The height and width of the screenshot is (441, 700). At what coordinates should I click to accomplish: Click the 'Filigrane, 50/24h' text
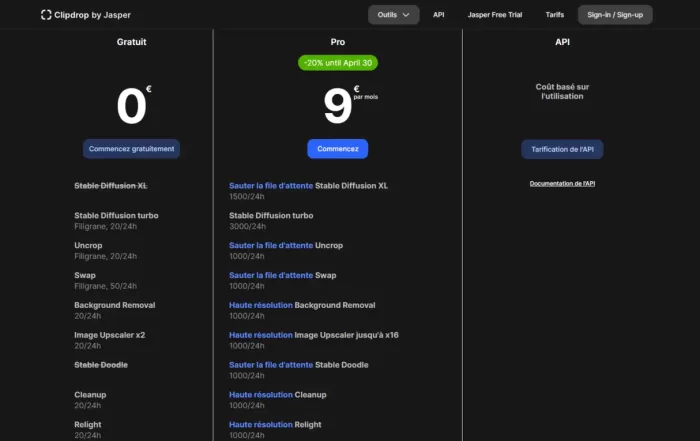(x=105, y=286)
